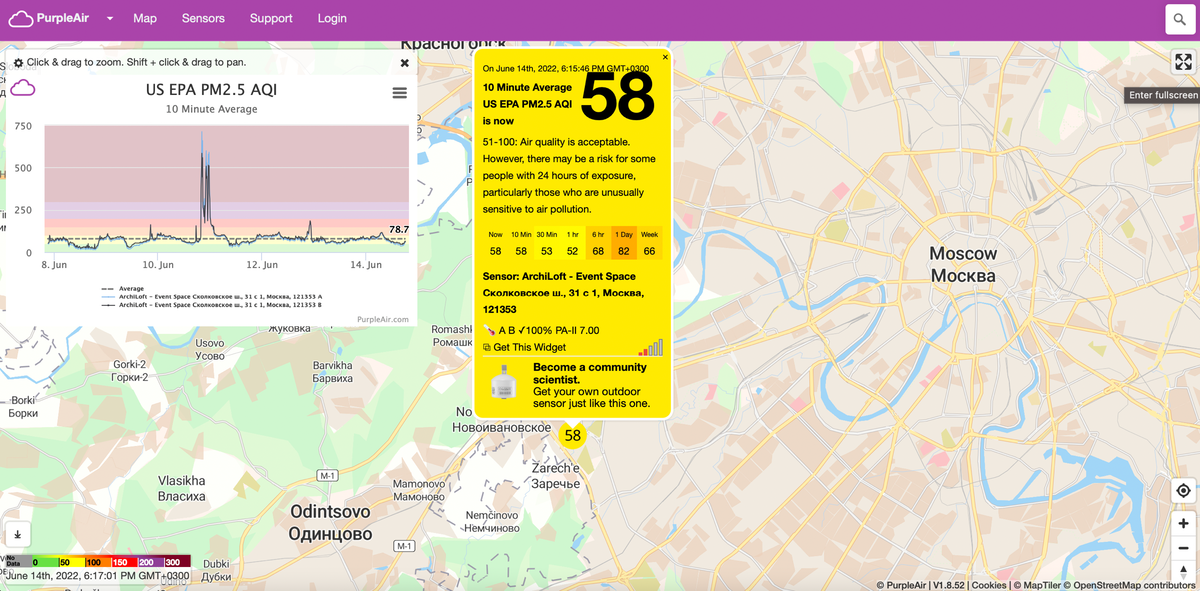Open the Become a community scientist link
This screenshot has width=1200, height=591.
coord(589,373)
